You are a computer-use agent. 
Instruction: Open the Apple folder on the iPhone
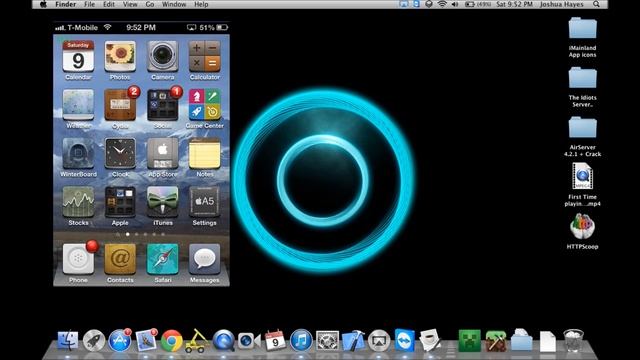(120, 203)
